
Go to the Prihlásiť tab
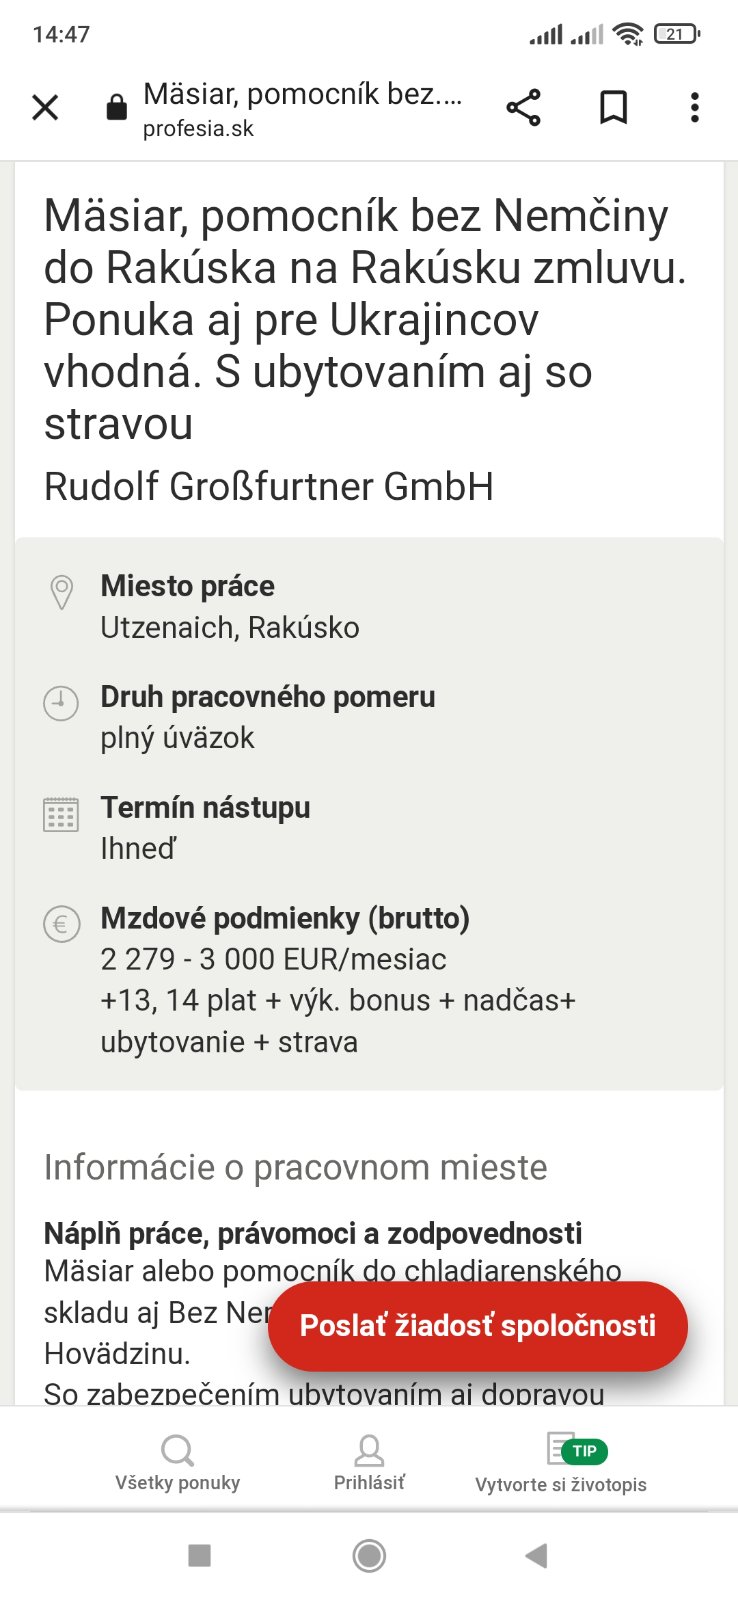(x=369, y=1462)
